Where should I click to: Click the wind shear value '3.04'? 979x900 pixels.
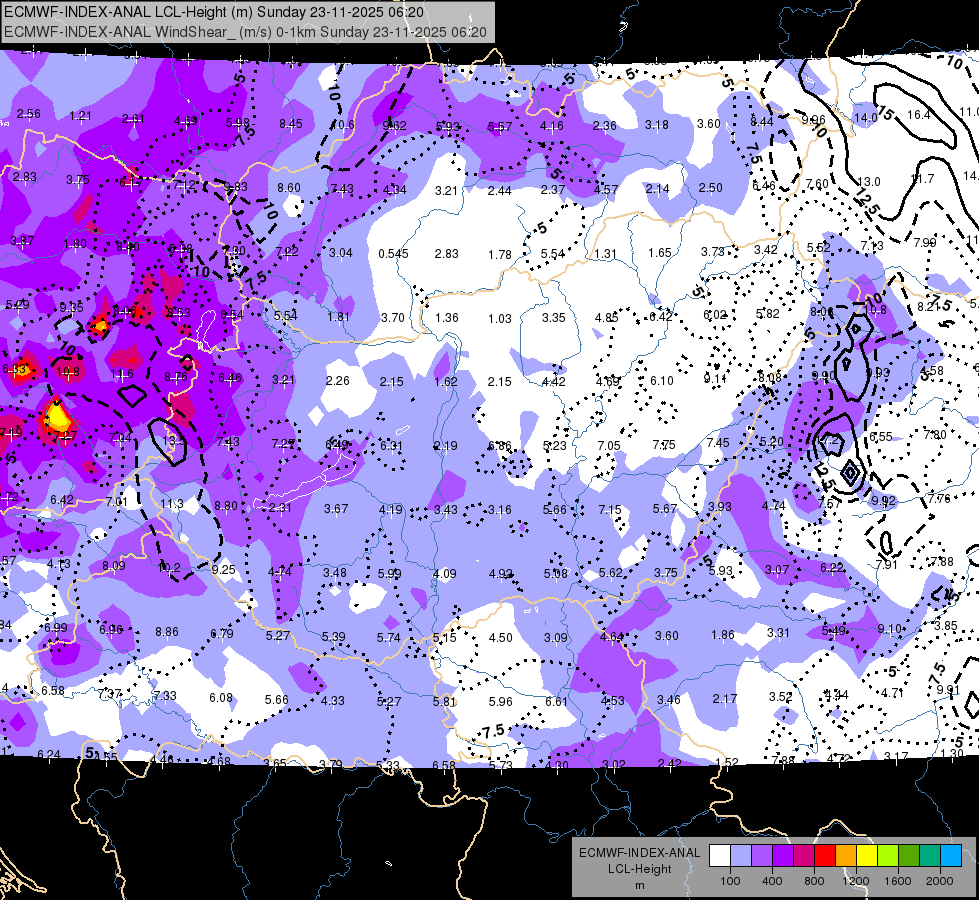pos(341,253)
